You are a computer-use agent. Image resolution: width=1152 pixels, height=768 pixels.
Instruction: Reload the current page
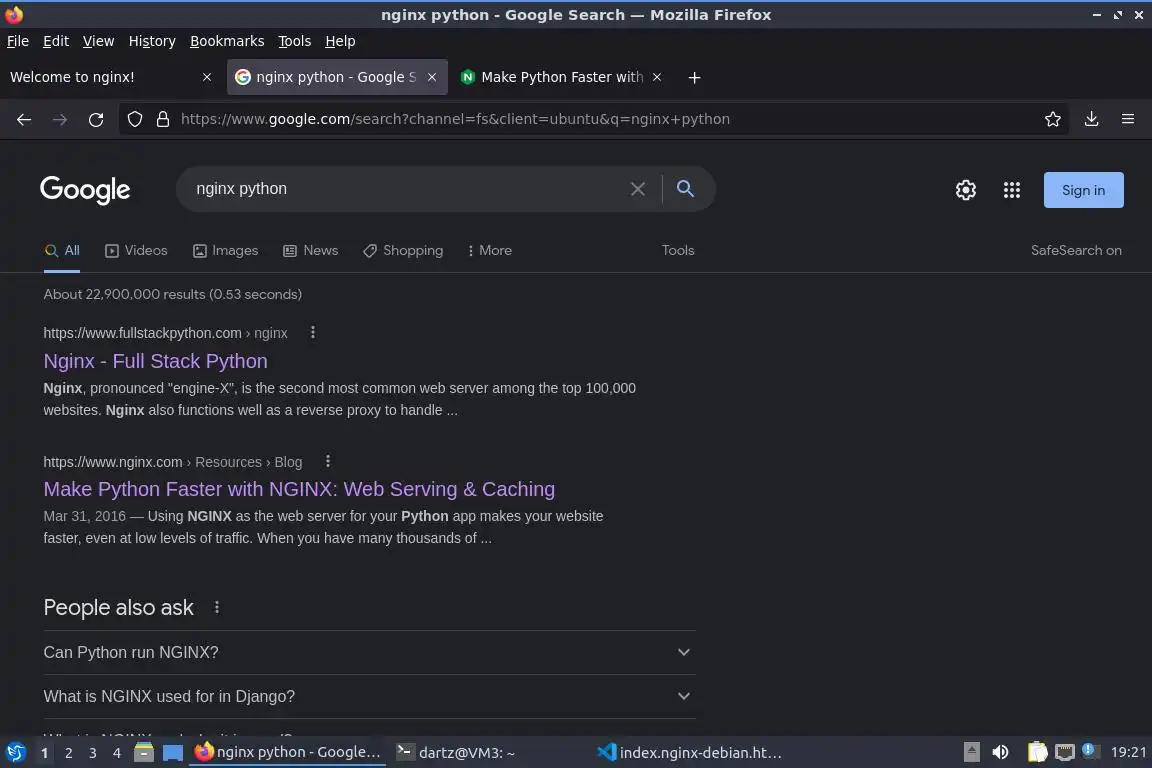[96, 119]
